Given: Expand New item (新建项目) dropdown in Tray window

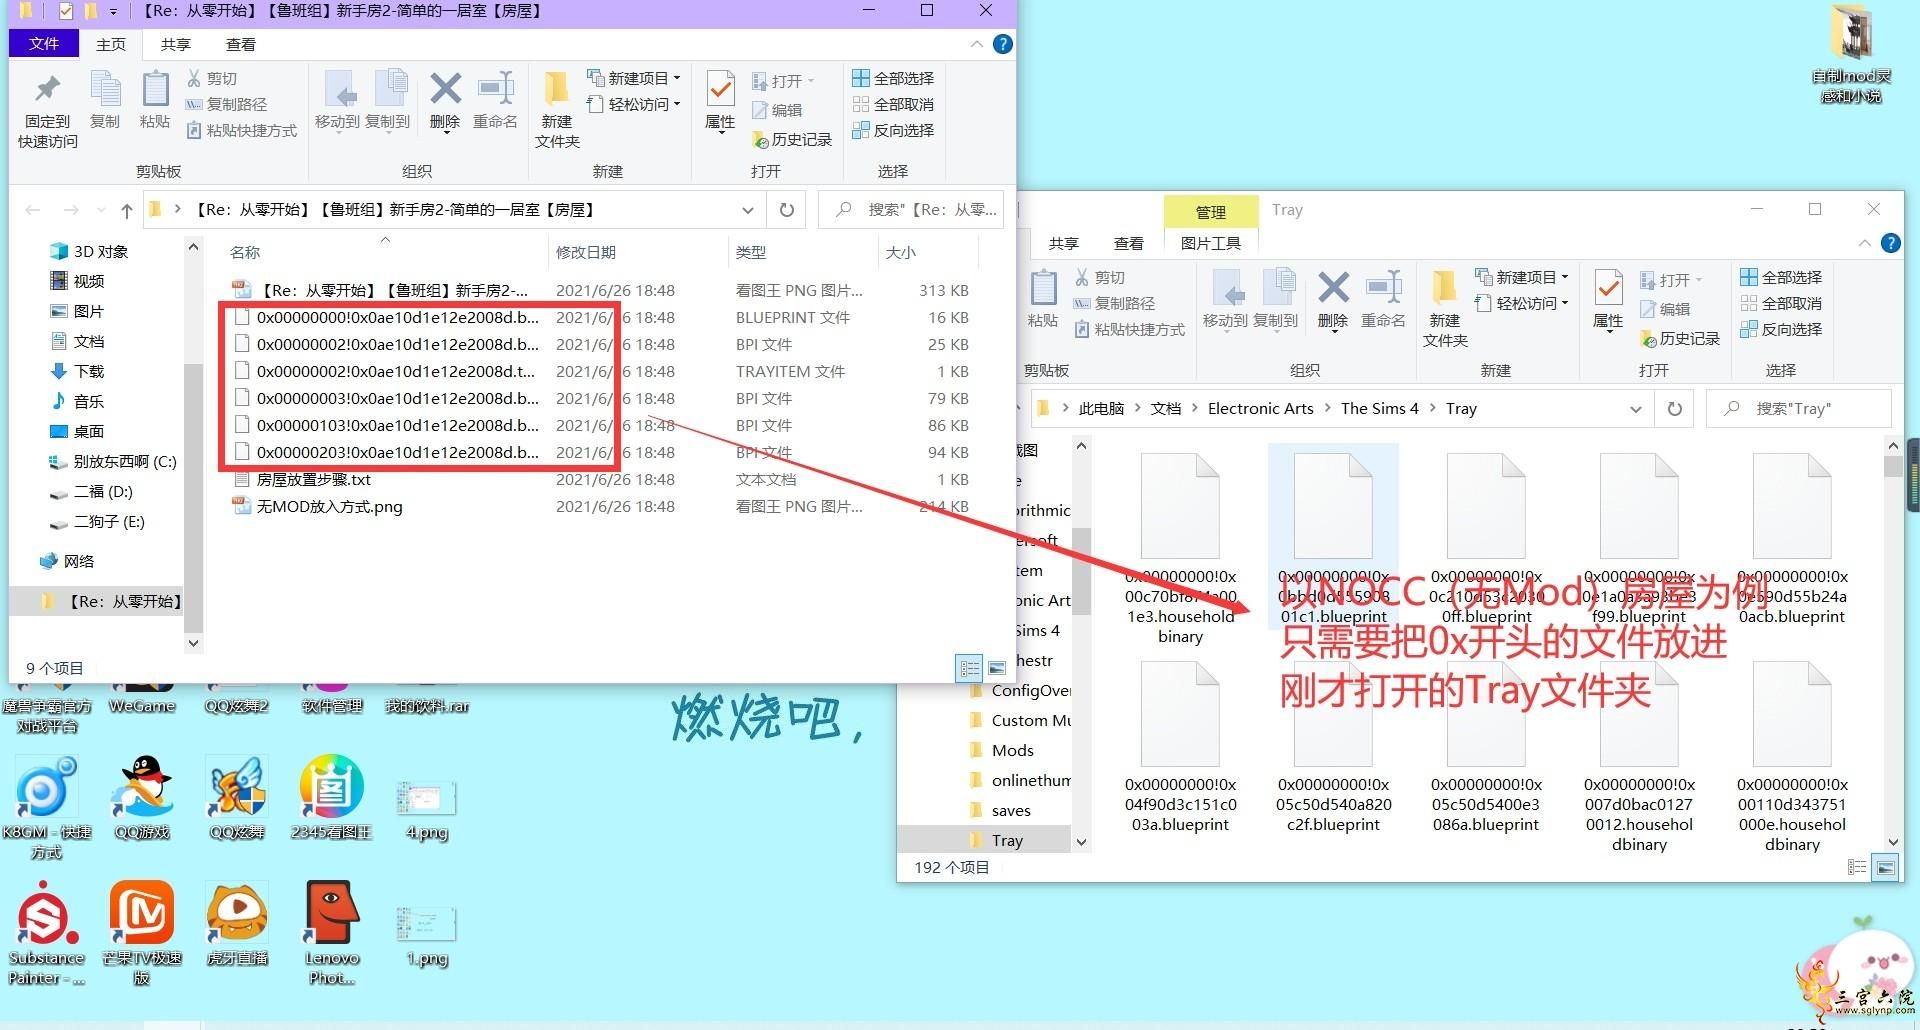Looking at the screenshot, I should (x=1523, y=277).
